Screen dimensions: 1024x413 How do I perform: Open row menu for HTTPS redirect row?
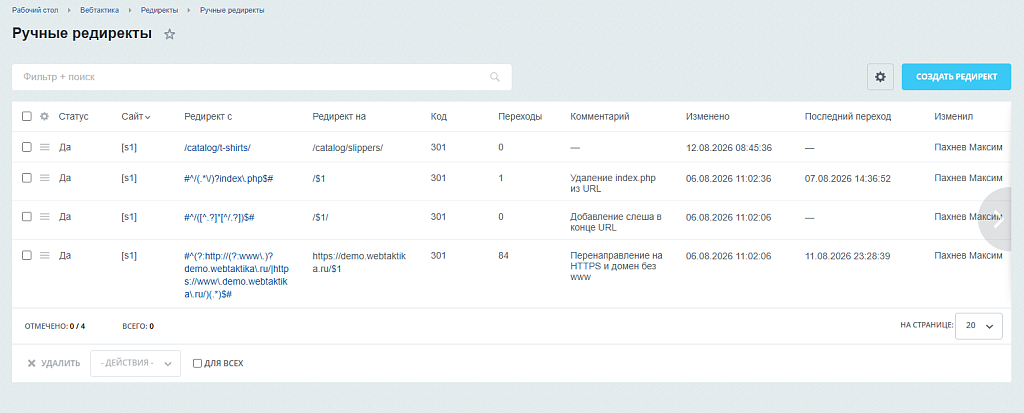point(44,256)
